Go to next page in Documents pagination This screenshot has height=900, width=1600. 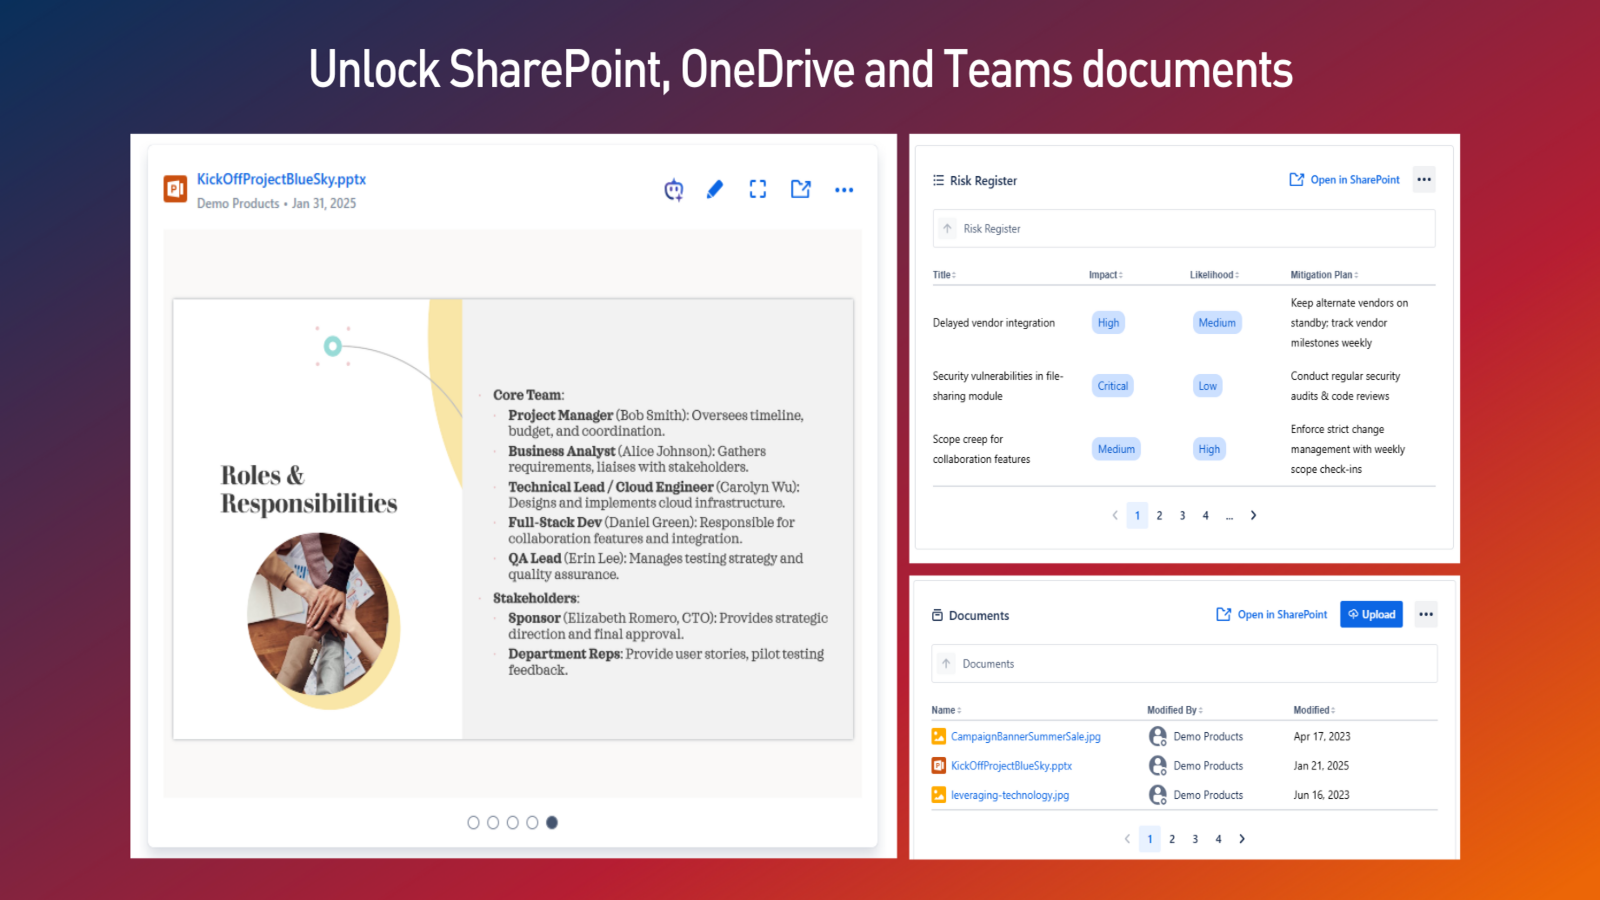(x=1242, y=840)
